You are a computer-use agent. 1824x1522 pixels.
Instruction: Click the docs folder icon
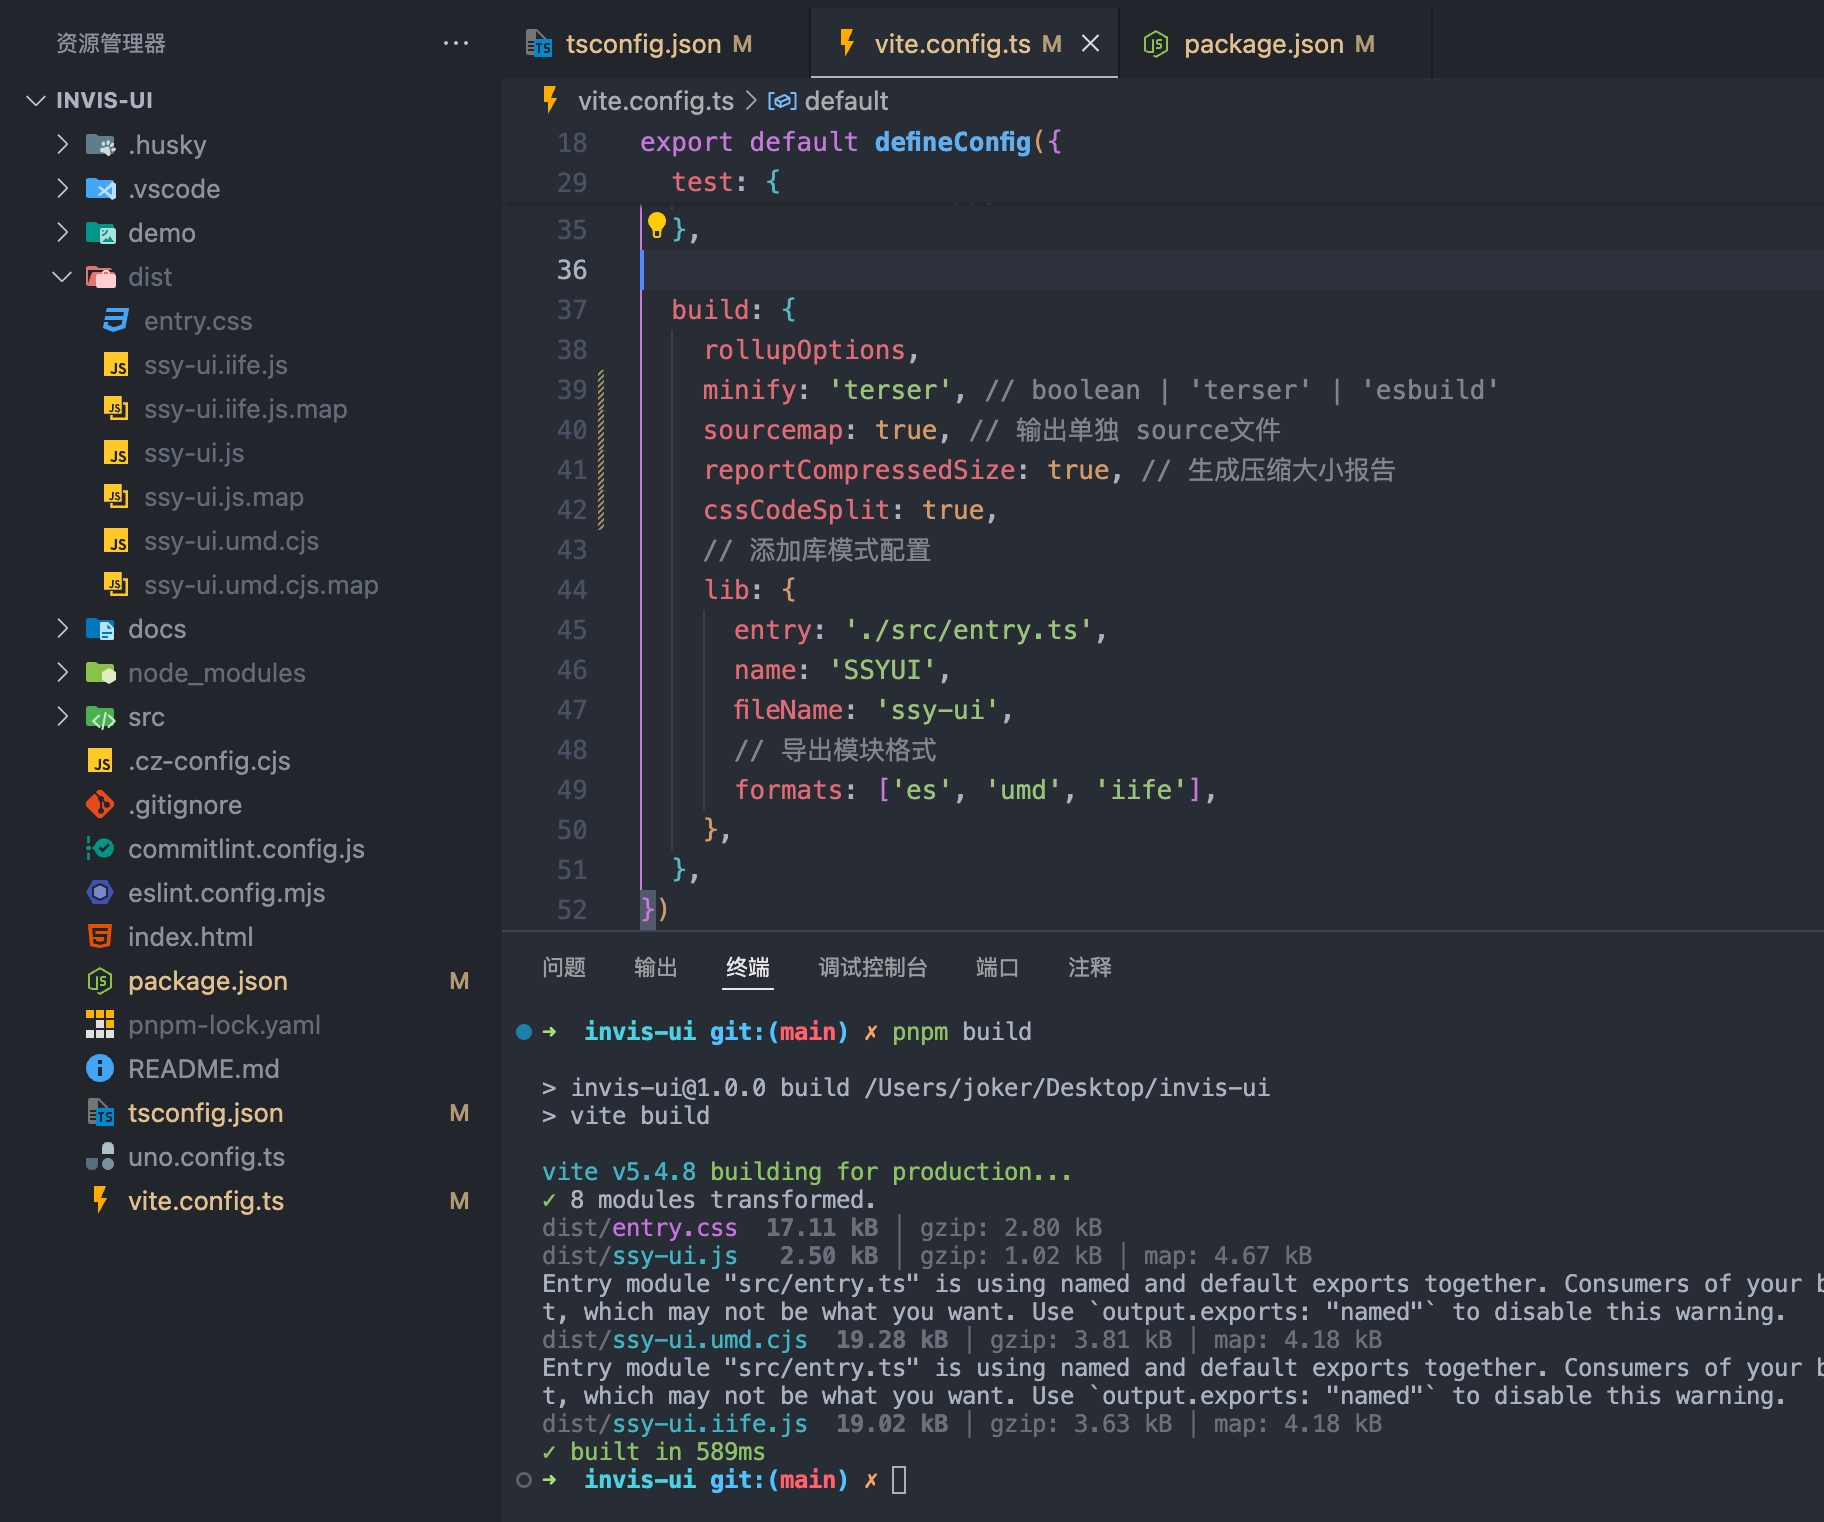coord(100,629)
